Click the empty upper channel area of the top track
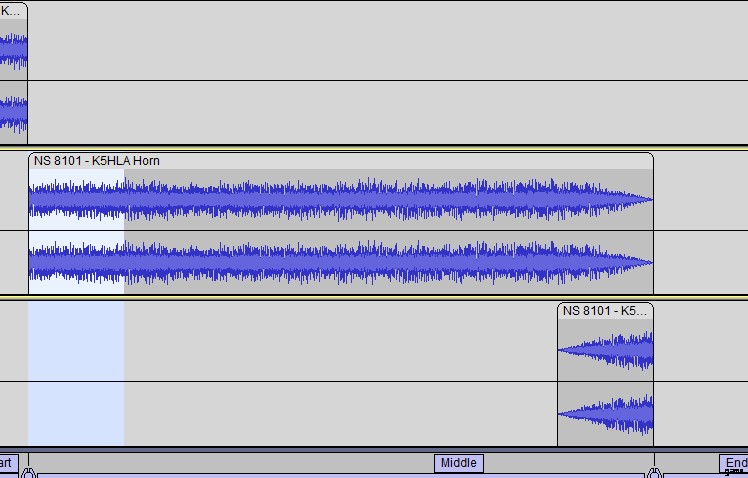The height and width of the screenshot is (478, 748). pyautogui.click(x=380, y=42)
